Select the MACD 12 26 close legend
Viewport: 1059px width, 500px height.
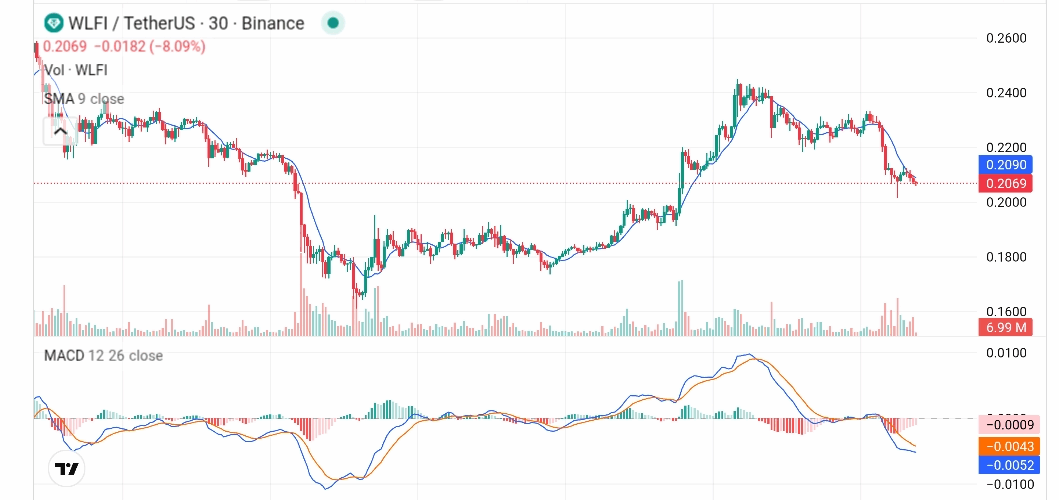tap(103, 355)
